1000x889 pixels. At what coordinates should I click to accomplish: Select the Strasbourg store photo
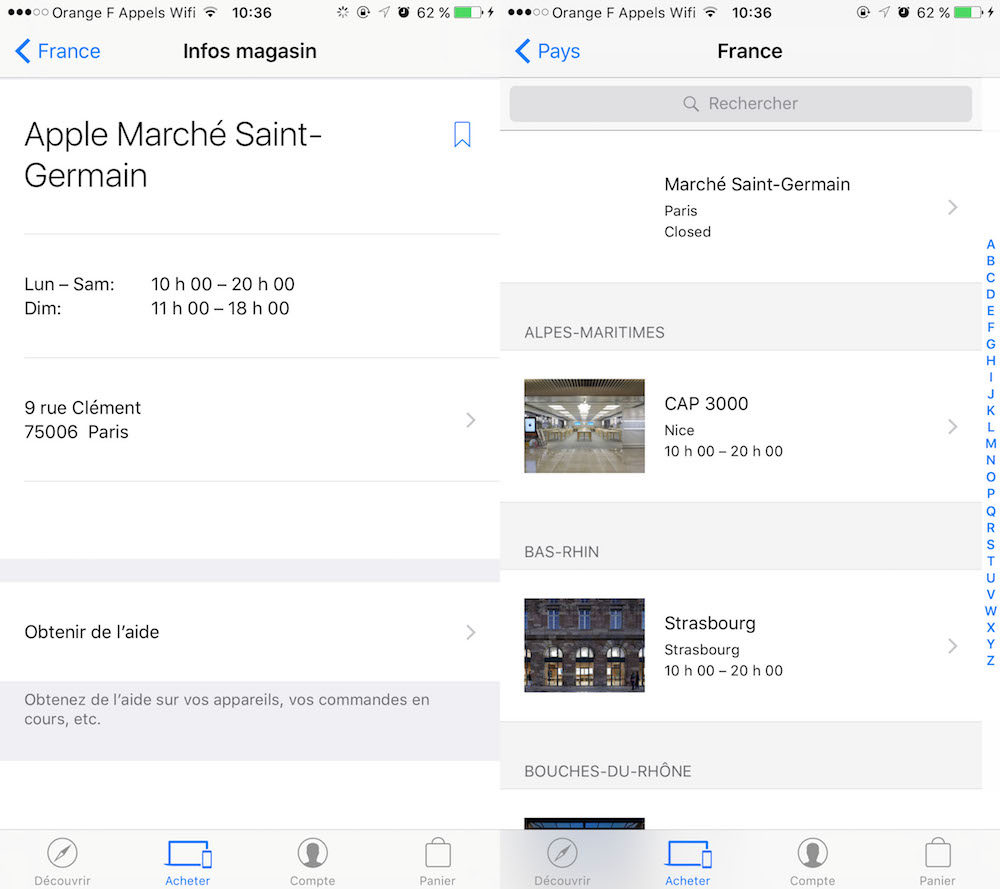point(584,645)
